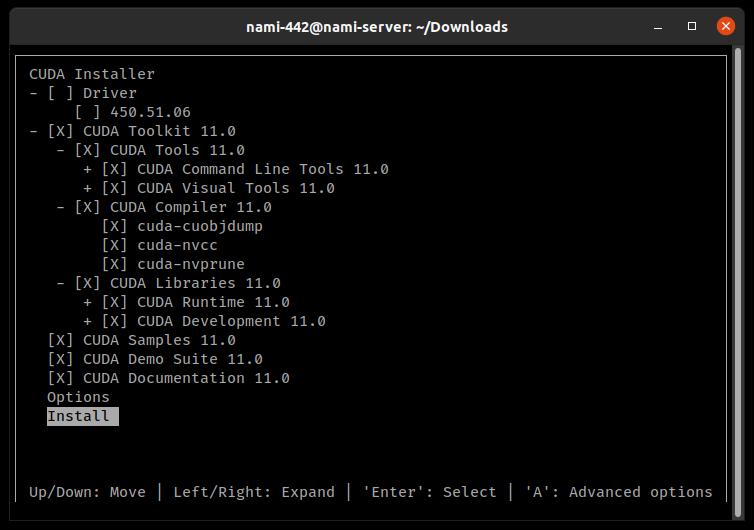Uncheck the CUDA Documentation 11.0 checkbox
754x530 pixels.
pos(60,378)
